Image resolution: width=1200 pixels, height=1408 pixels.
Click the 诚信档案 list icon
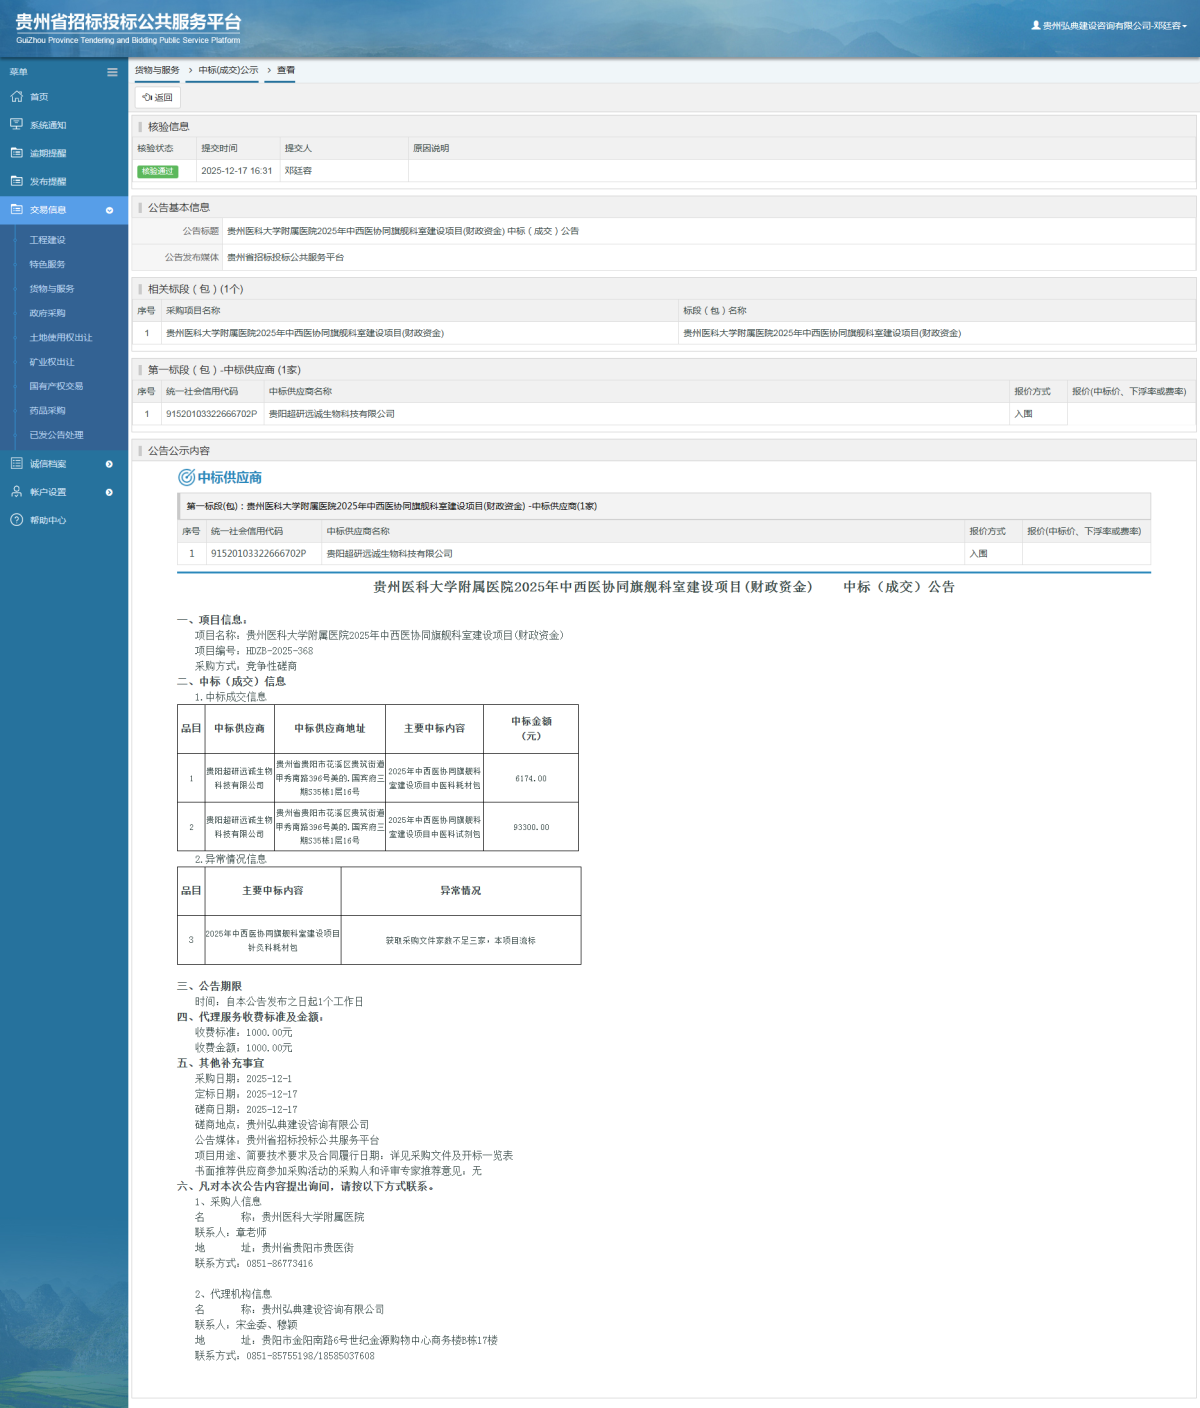16,464
